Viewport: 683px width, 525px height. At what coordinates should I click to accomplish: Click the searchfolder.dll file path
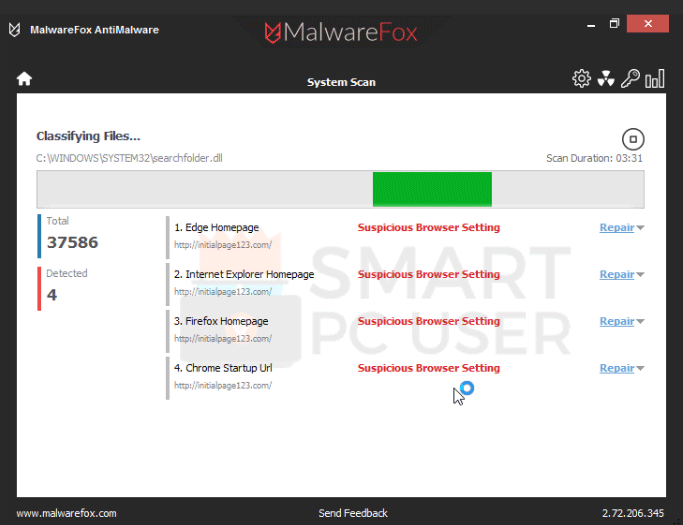pyautogui.click(x=129, y=158)
